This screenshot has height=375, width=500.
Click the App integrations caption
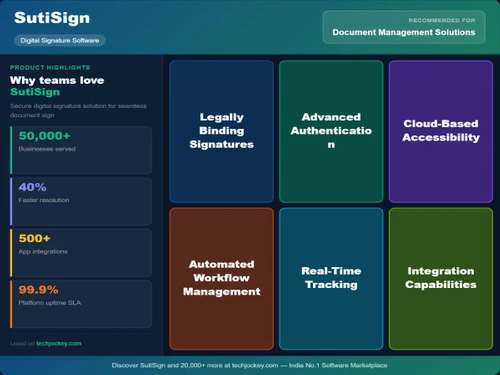(x=43, y=251)
